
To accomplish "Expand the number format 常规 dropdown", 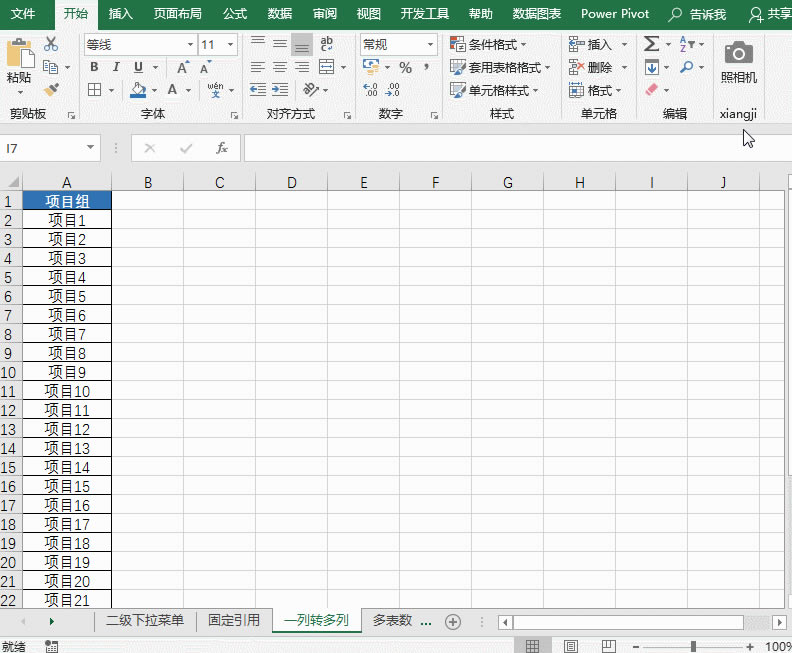I will (x=398, y=45).
